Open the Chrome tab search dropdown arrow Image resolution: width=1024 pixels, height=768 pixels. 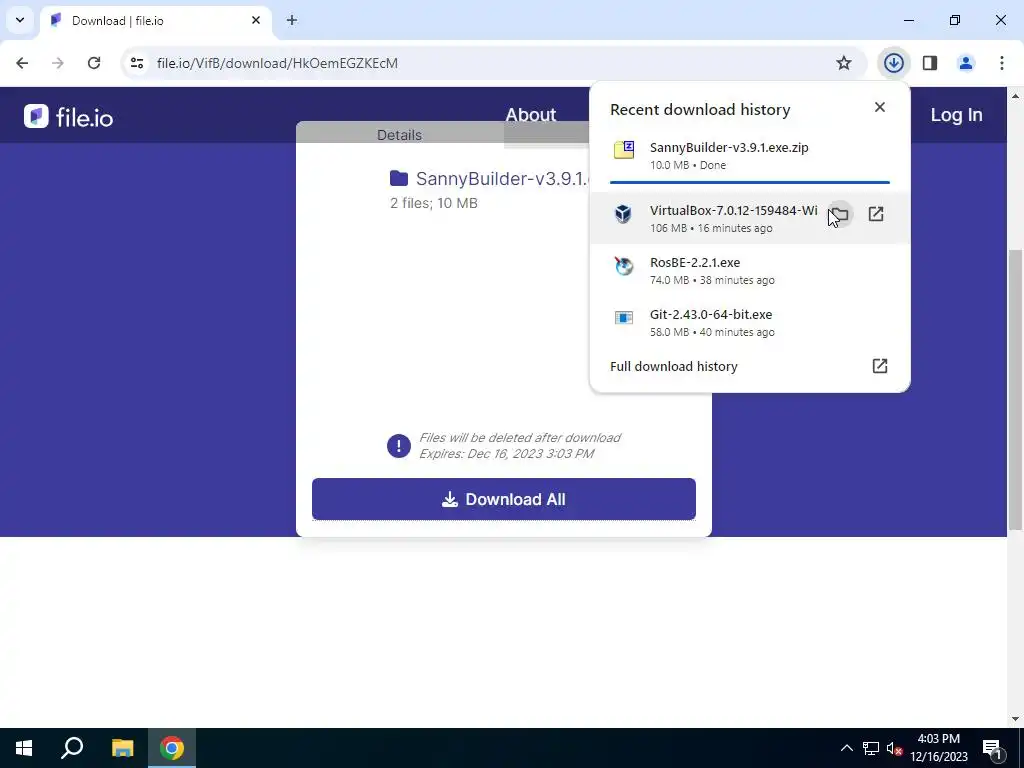coord(20,20)
